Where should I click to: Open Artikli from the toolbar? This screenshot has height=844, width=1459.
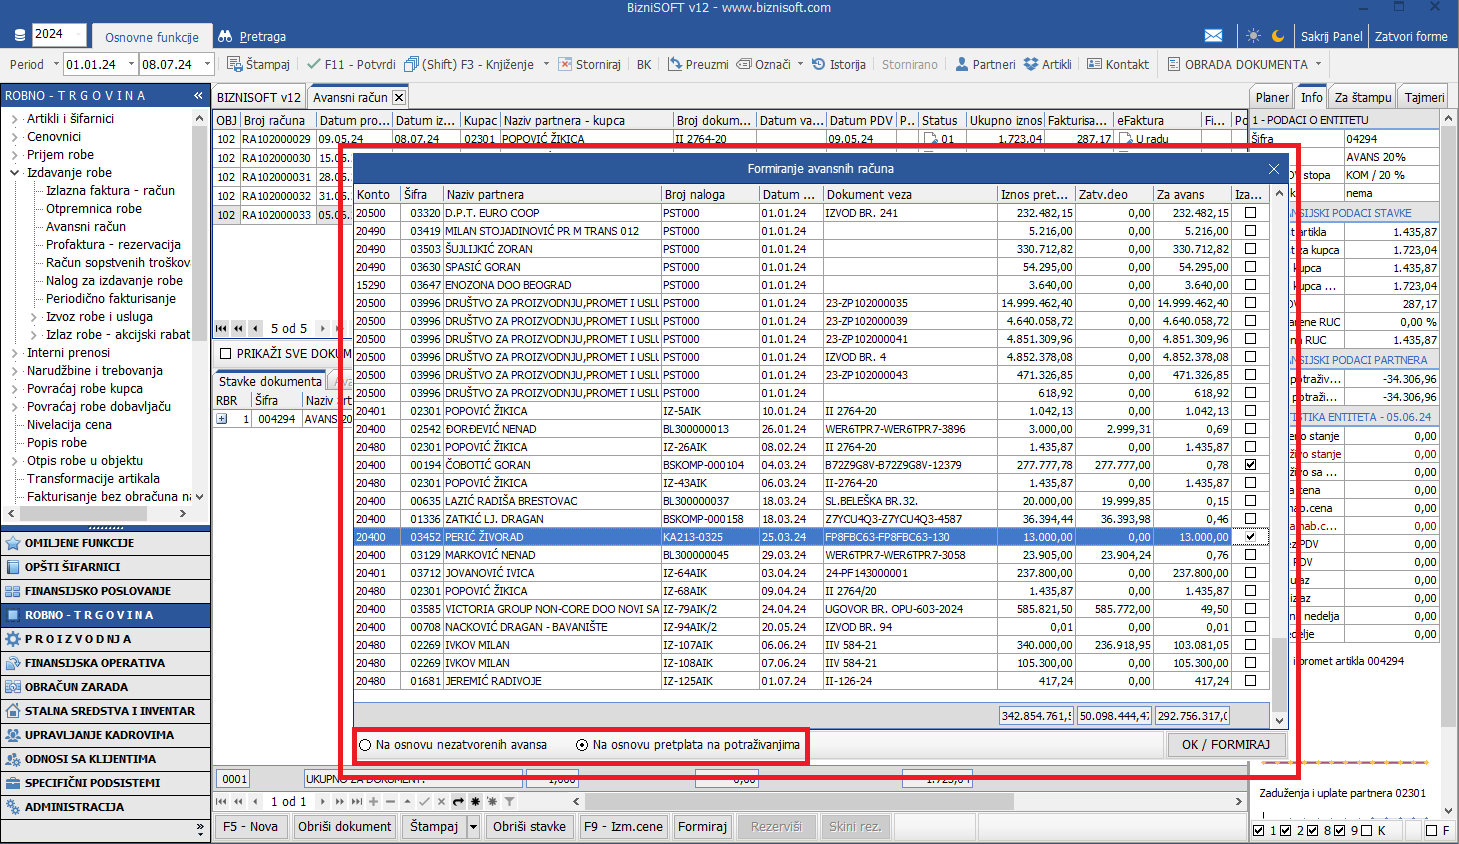1047,64
